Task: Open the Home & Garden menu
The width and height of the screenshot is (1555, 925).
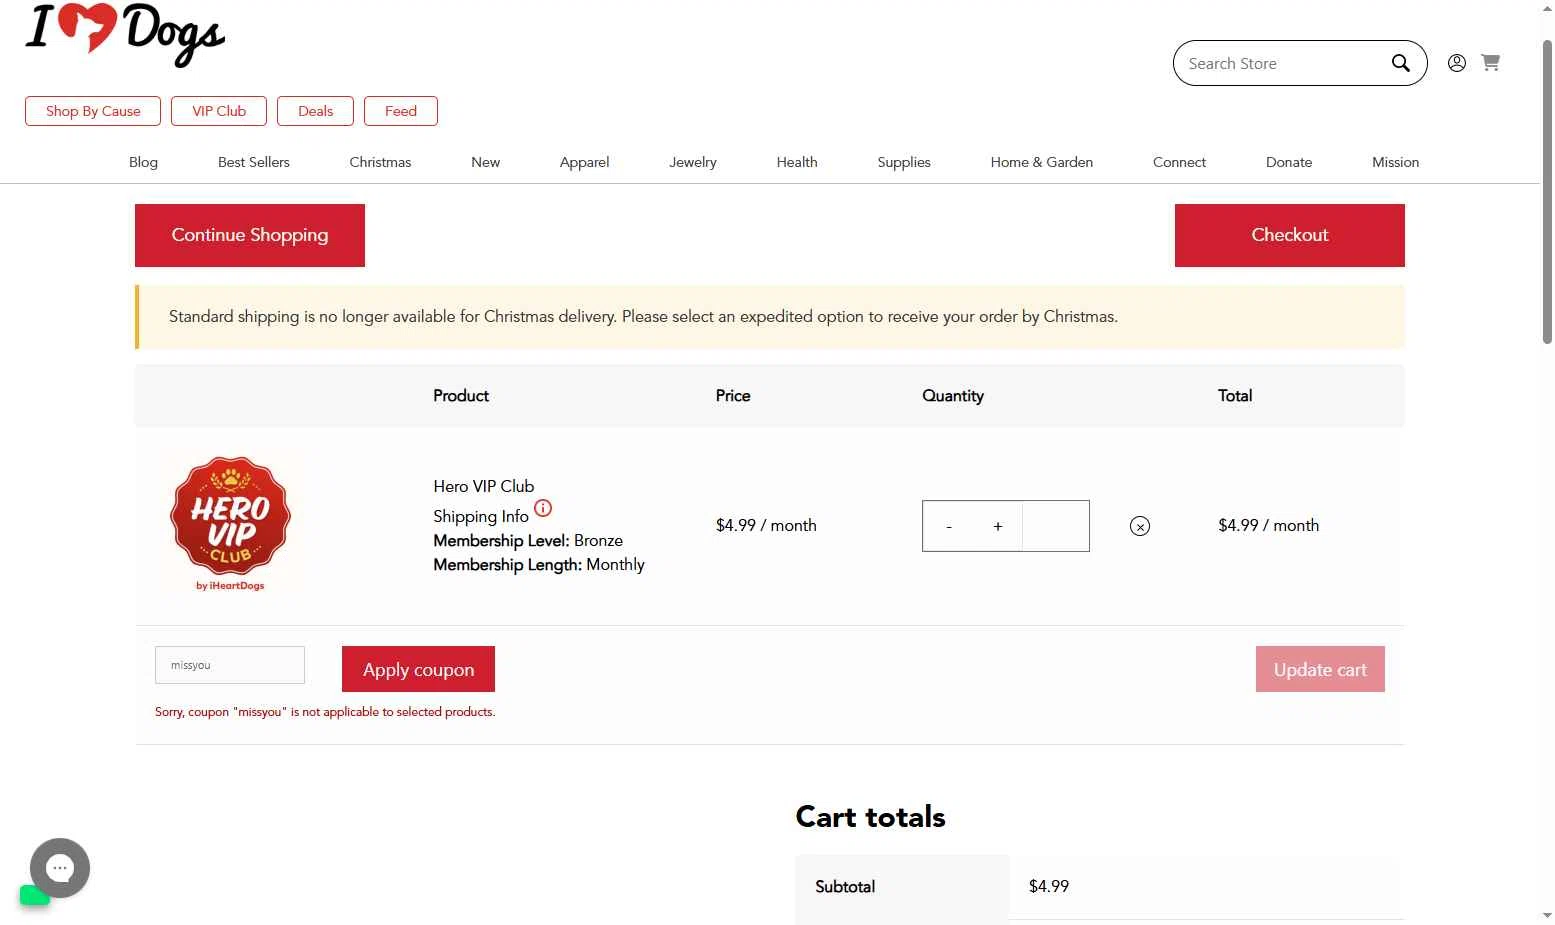Action: coord(1042,162)
